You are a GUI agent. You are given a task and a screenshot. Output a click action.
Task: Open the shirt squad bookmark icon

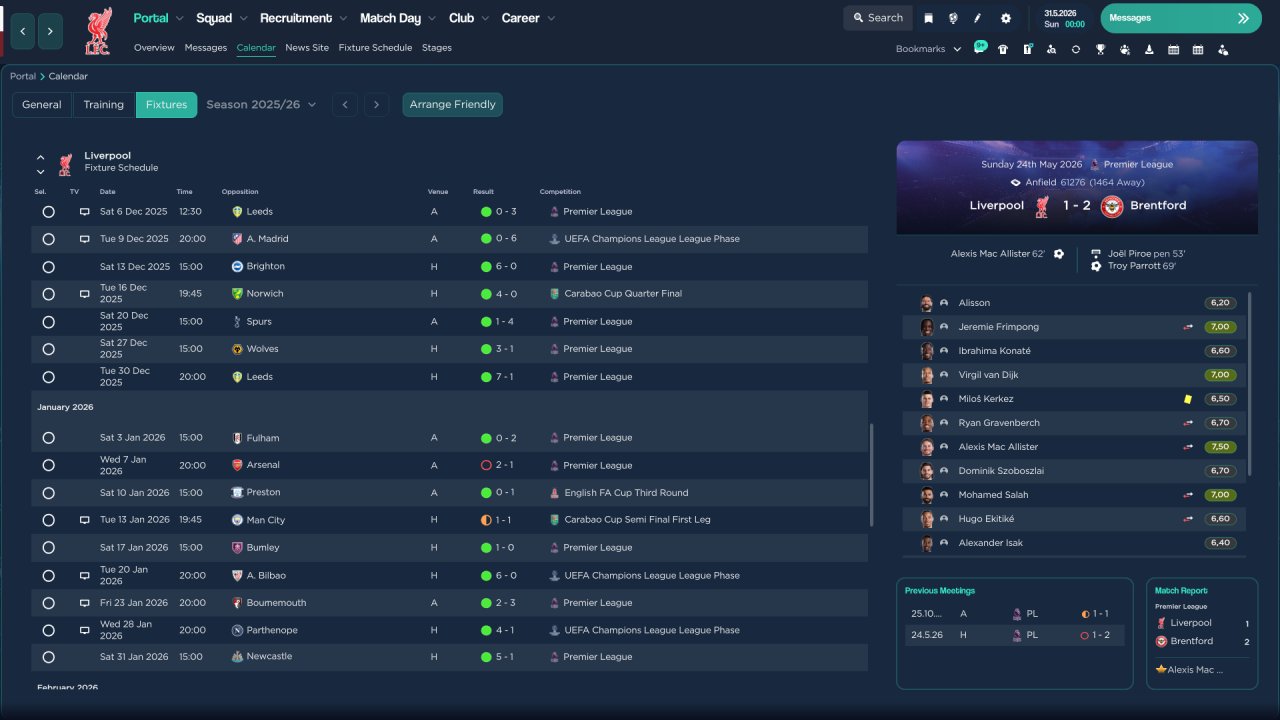coord(1003,49)
